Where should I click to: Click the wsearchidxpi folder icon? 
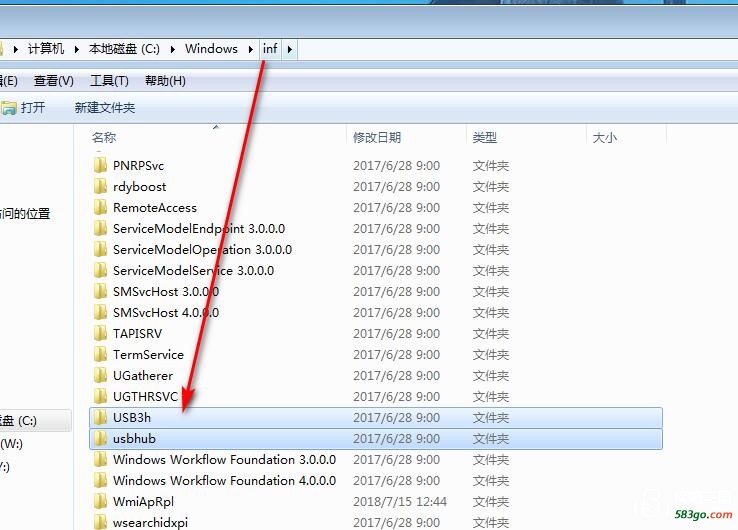[x=100, y=522]
